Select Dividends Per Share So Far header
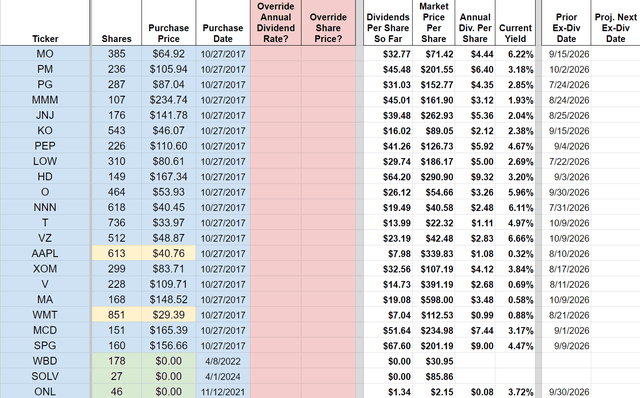 coord(388,23)
